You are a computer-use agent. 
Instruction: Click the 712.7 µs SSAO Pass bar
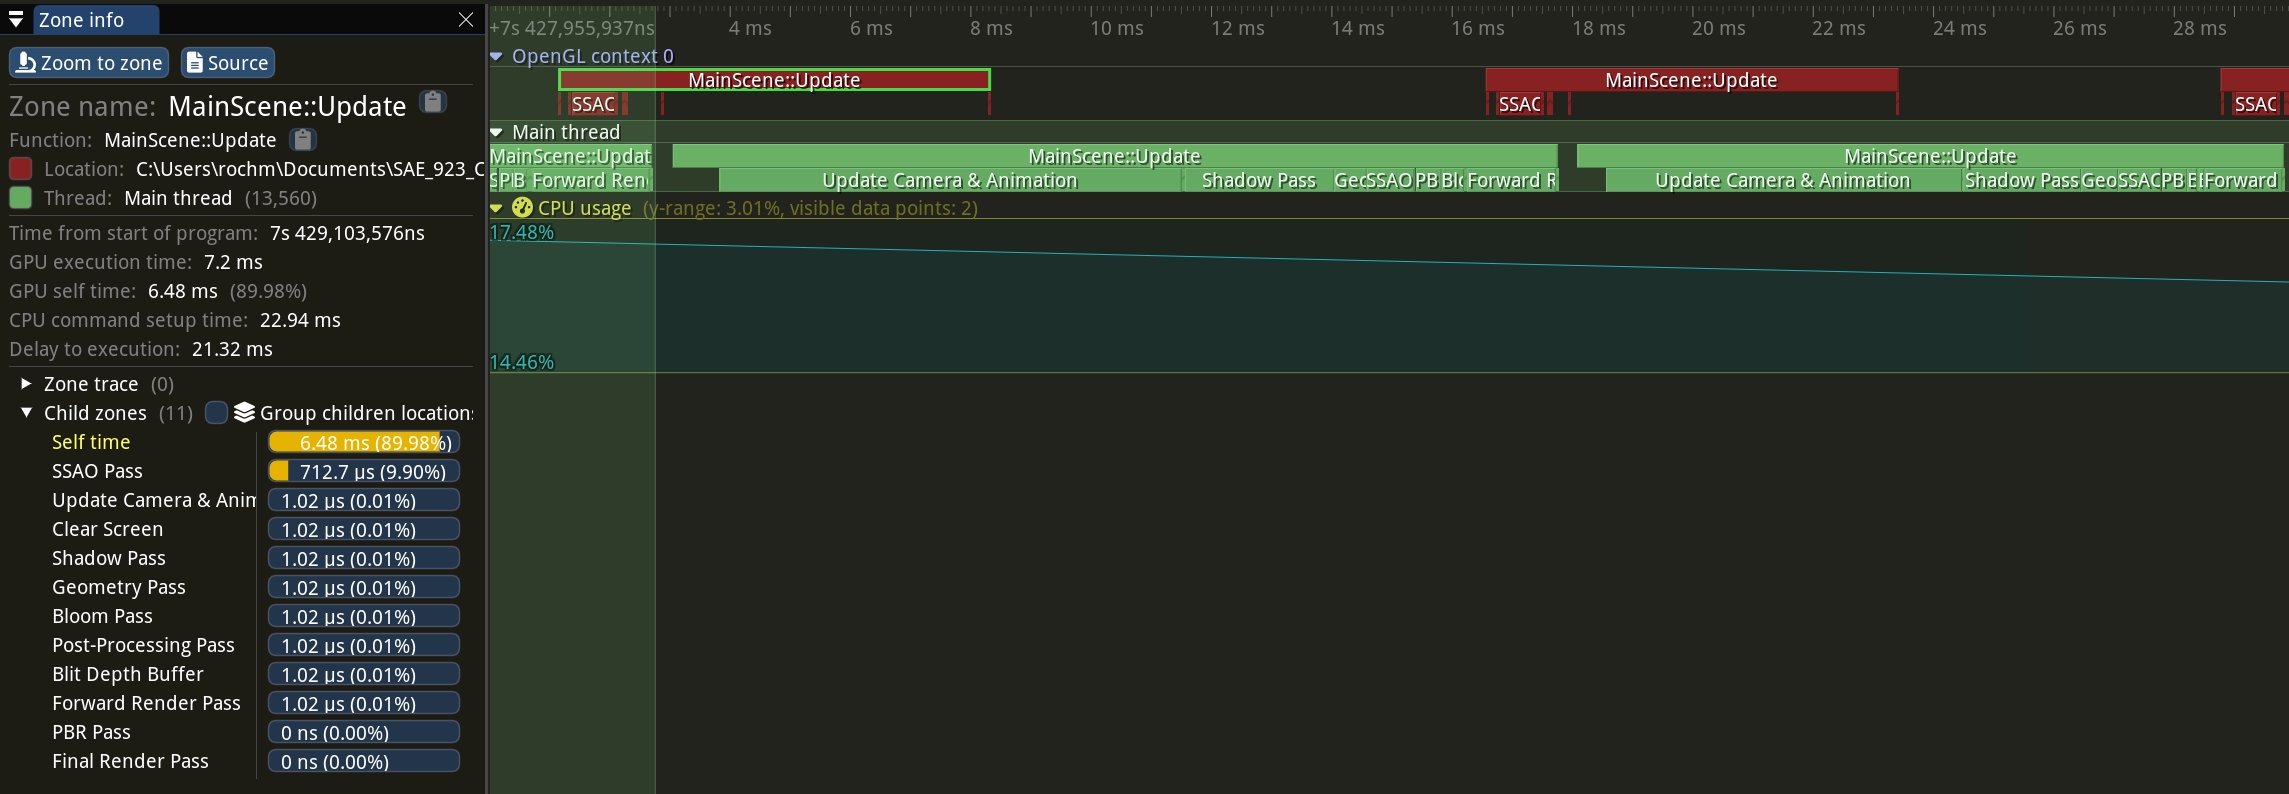point(364,471)
